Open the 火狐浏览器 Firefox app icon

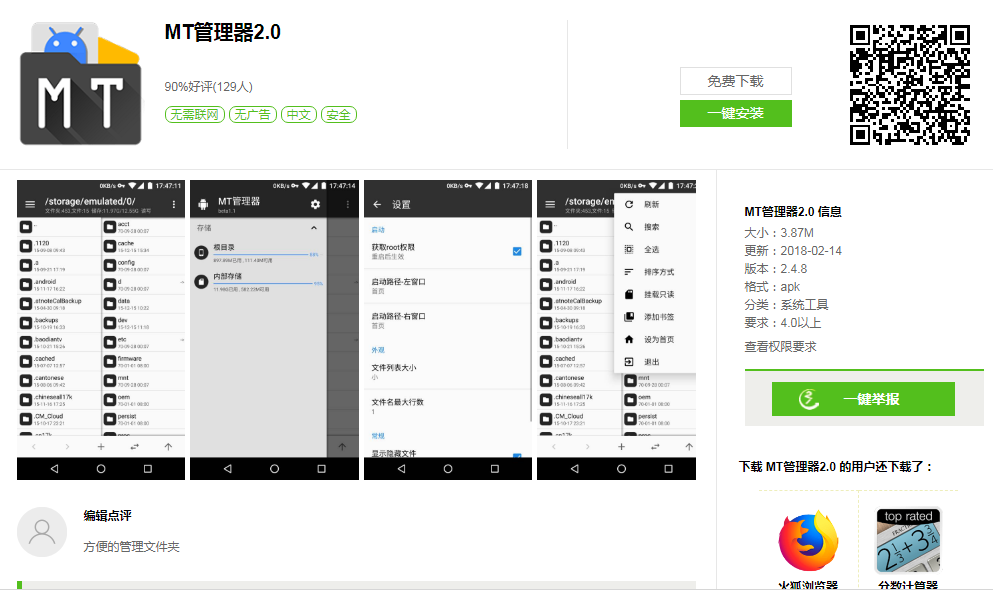click(x=808, y=541)
